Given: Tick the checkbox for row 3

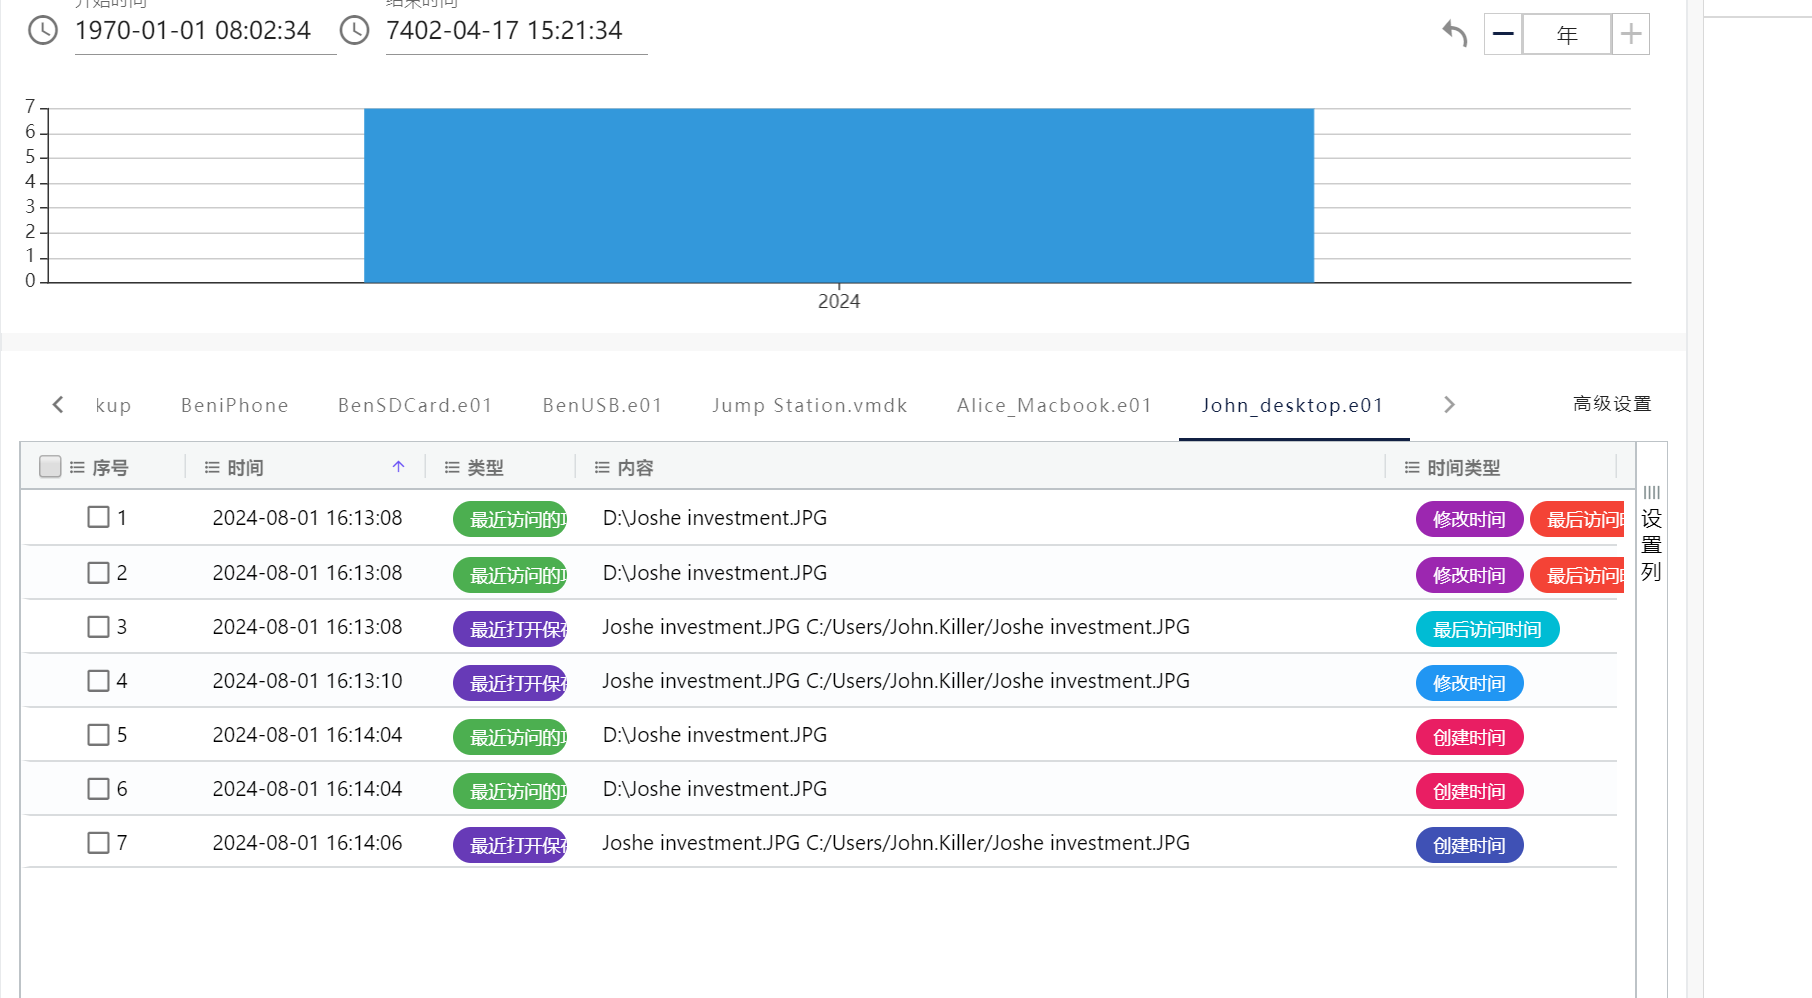Looking at the screenshot, I should point(98,627).
